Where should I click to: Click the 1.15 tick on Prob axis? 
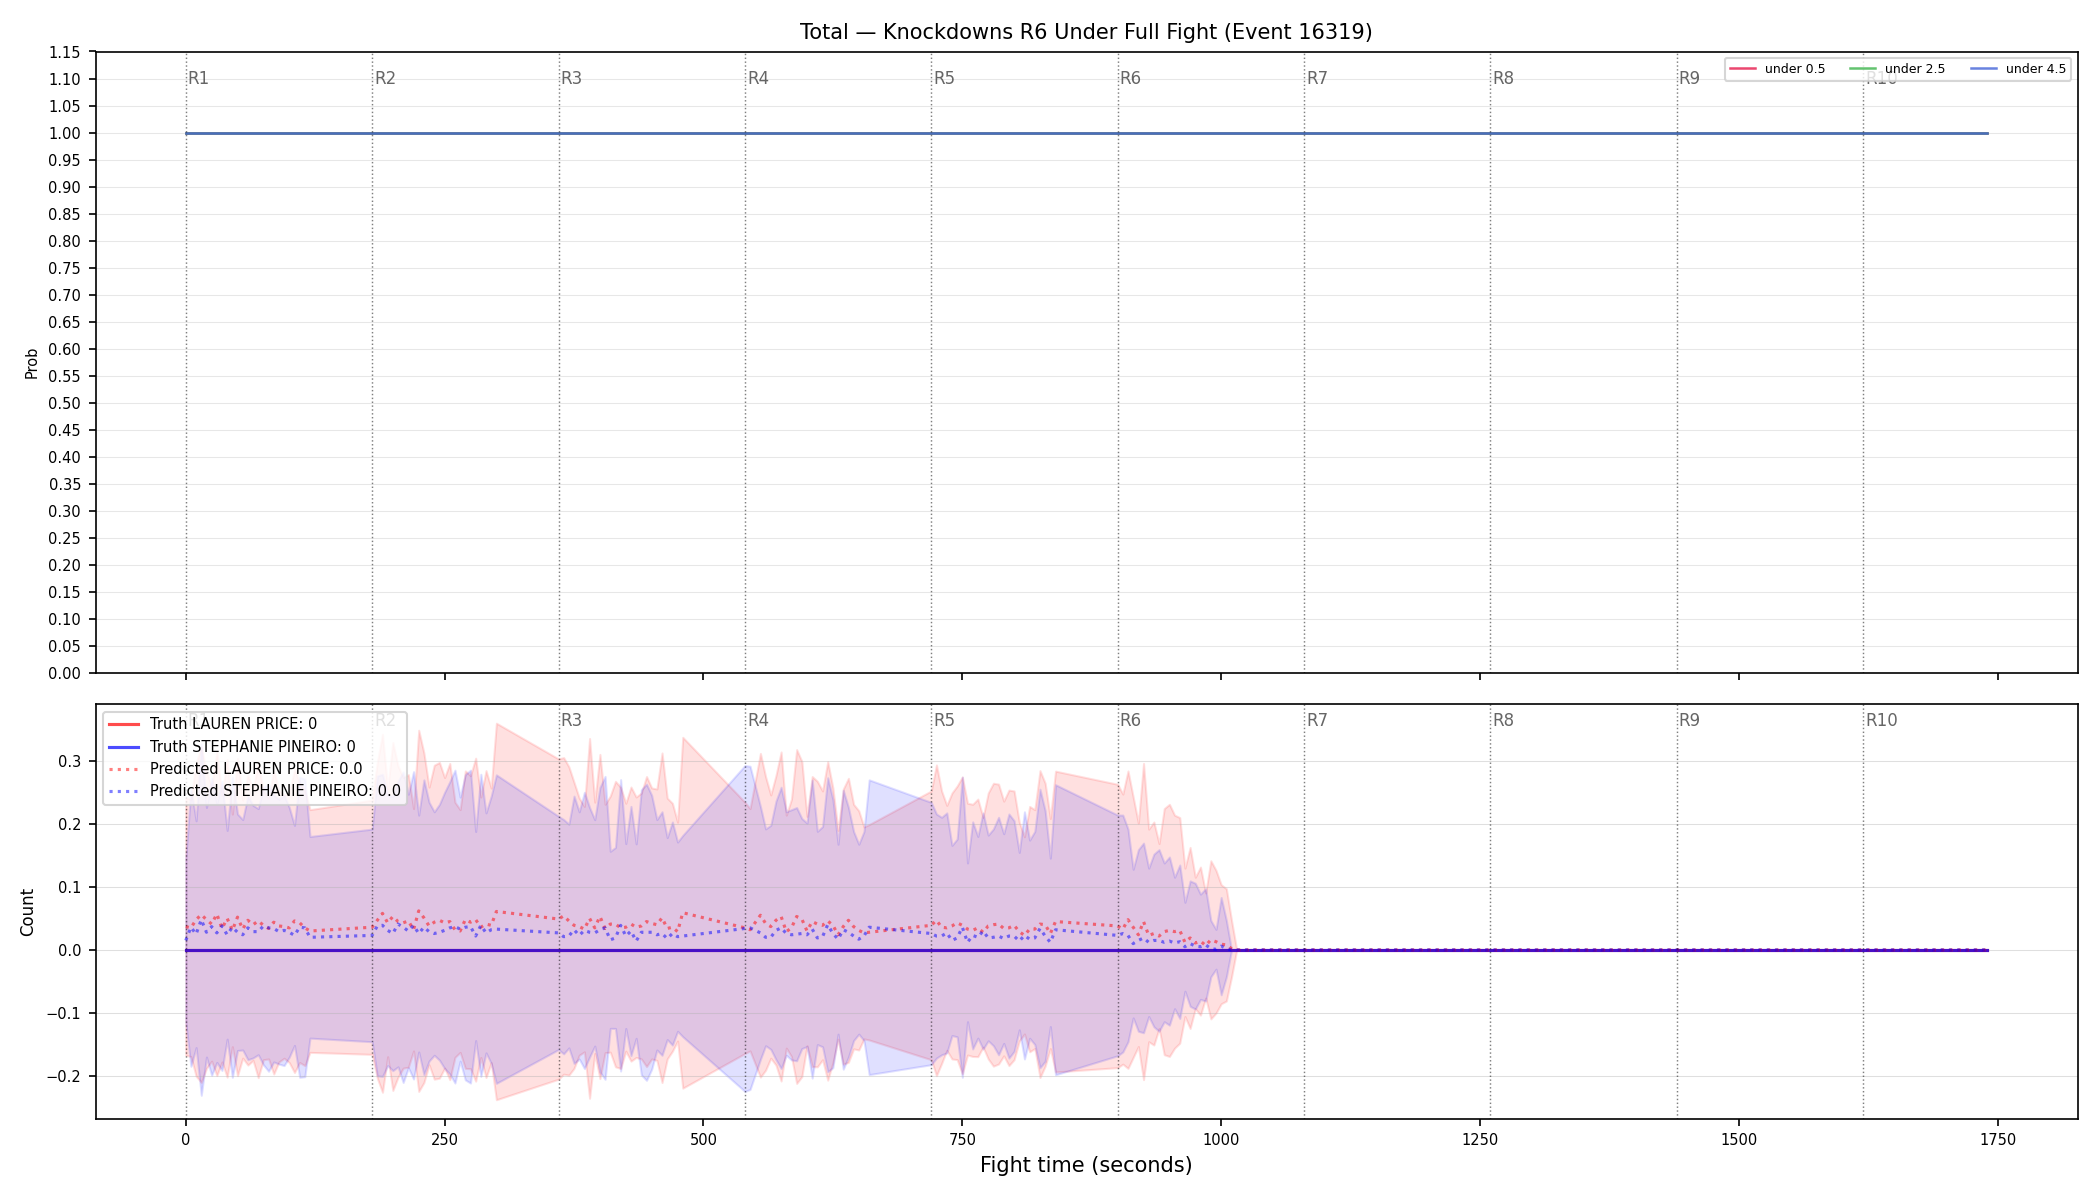tap(65, 52)
